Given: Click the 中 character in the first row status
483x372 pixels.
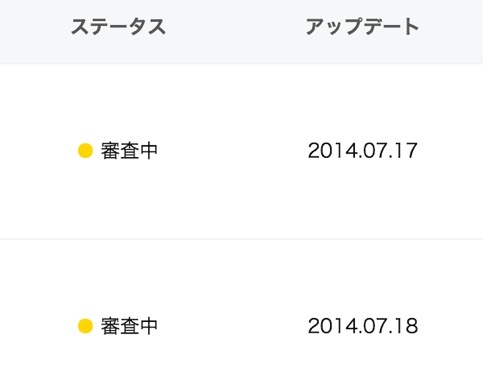Looking at the screenshot, I should (x=148, y=151).
